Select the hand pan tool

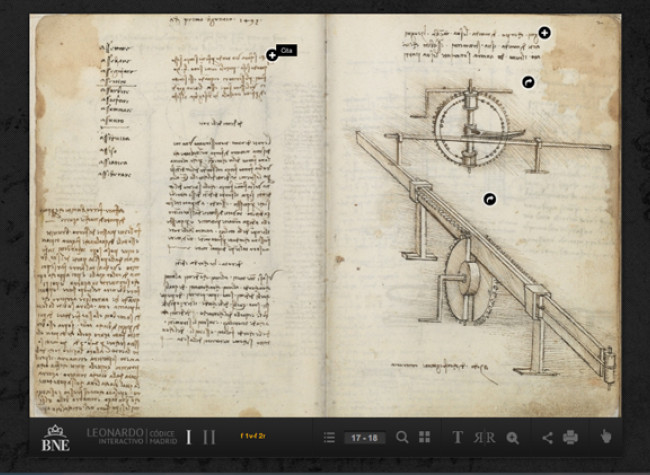click(x=606, y=436)
